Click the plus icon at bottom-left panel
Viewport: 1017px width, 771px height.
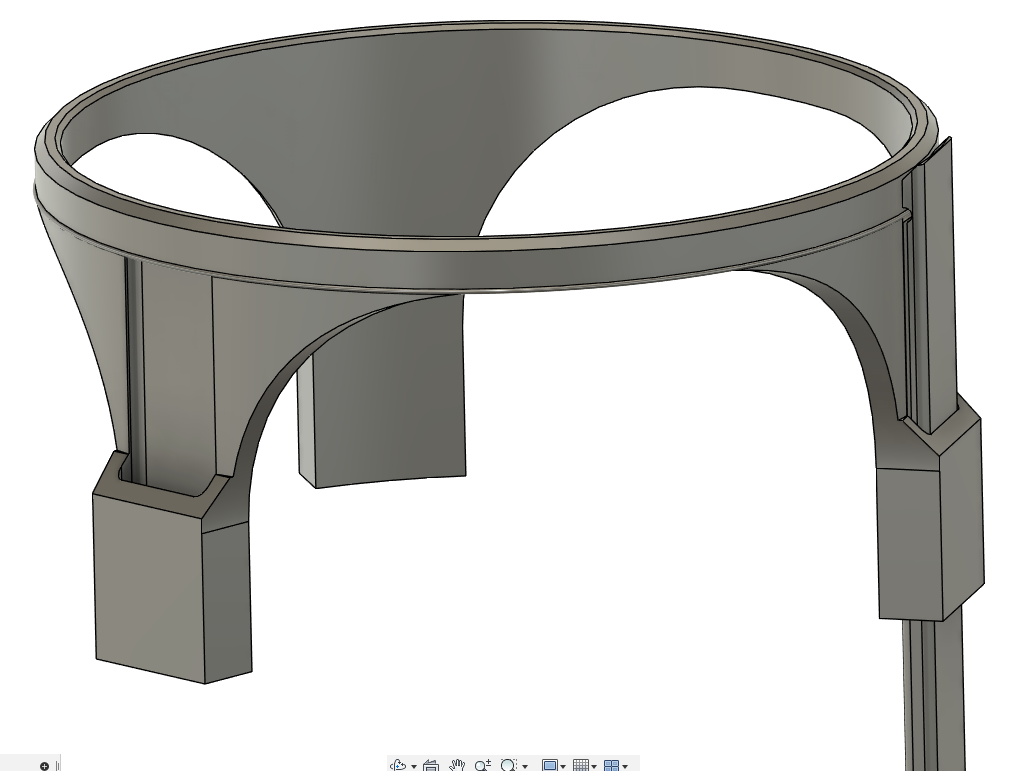point(44,766)
